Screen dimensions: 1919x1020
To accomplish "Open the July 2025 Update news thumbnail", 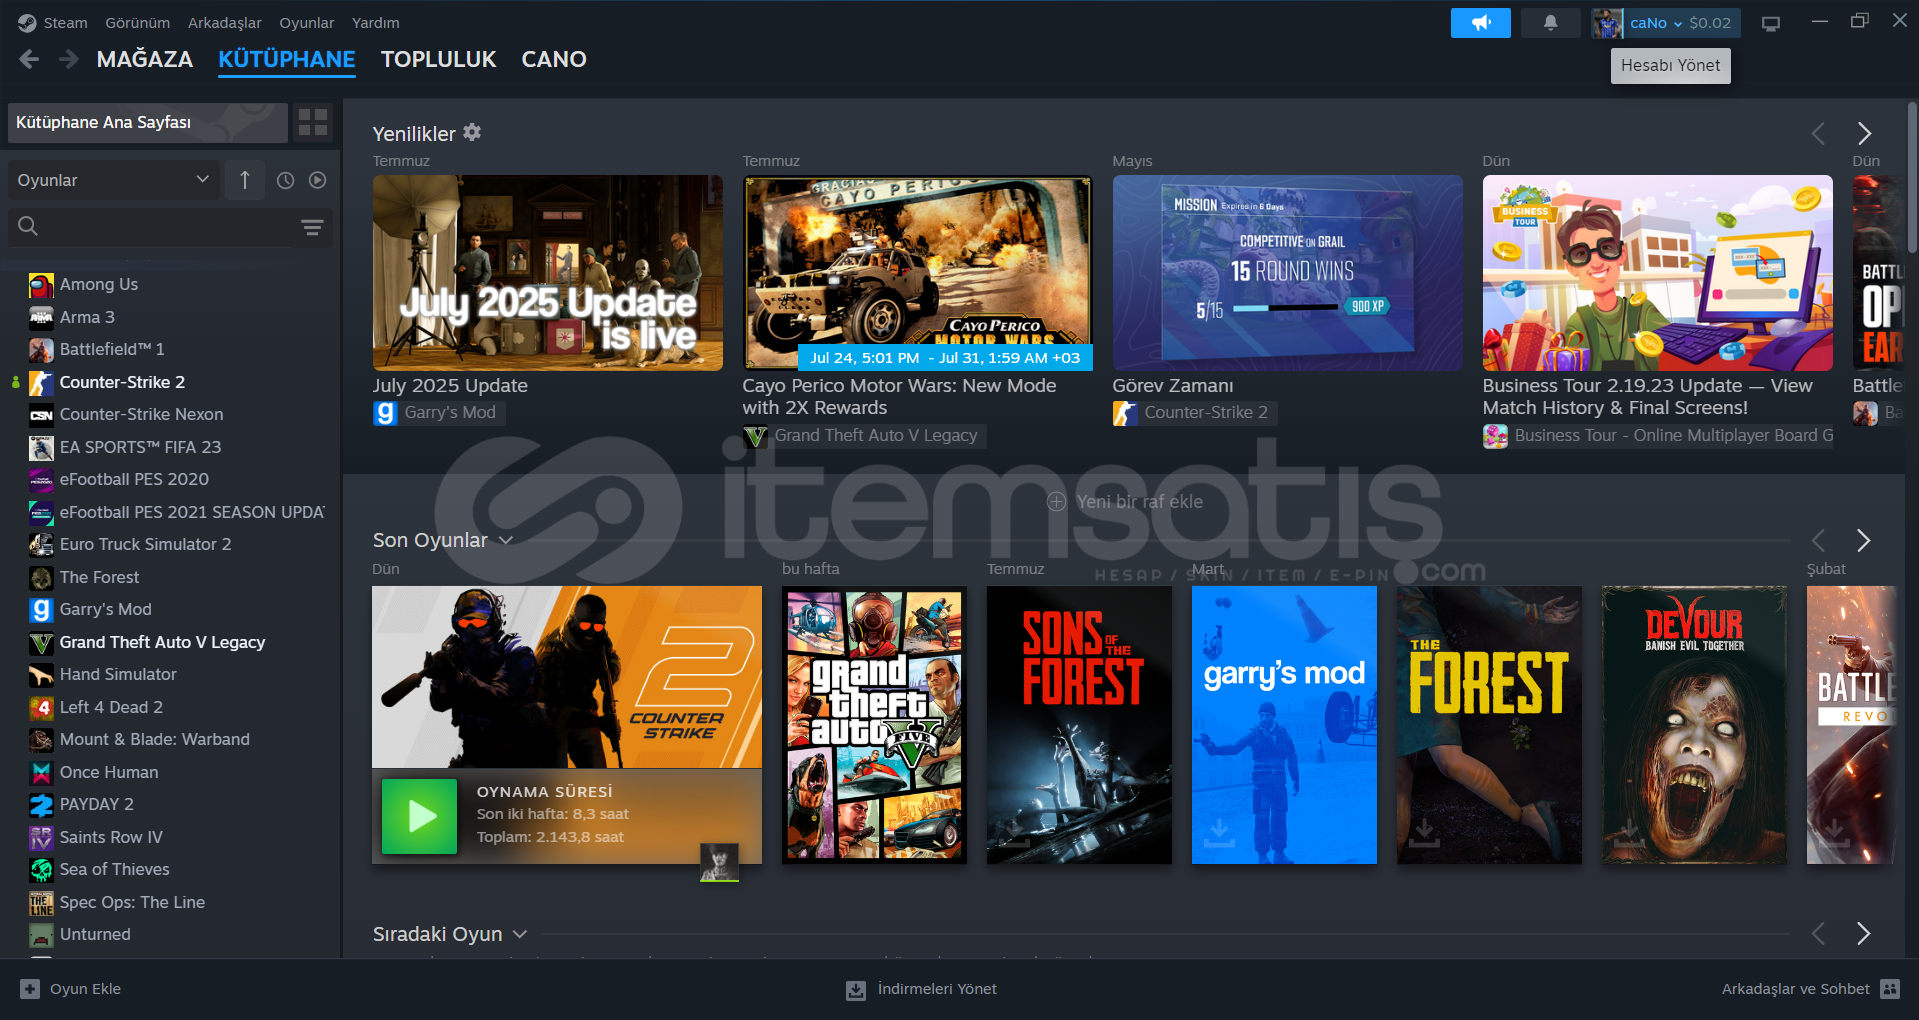I will pyautogui.click(x=548, y=273).
